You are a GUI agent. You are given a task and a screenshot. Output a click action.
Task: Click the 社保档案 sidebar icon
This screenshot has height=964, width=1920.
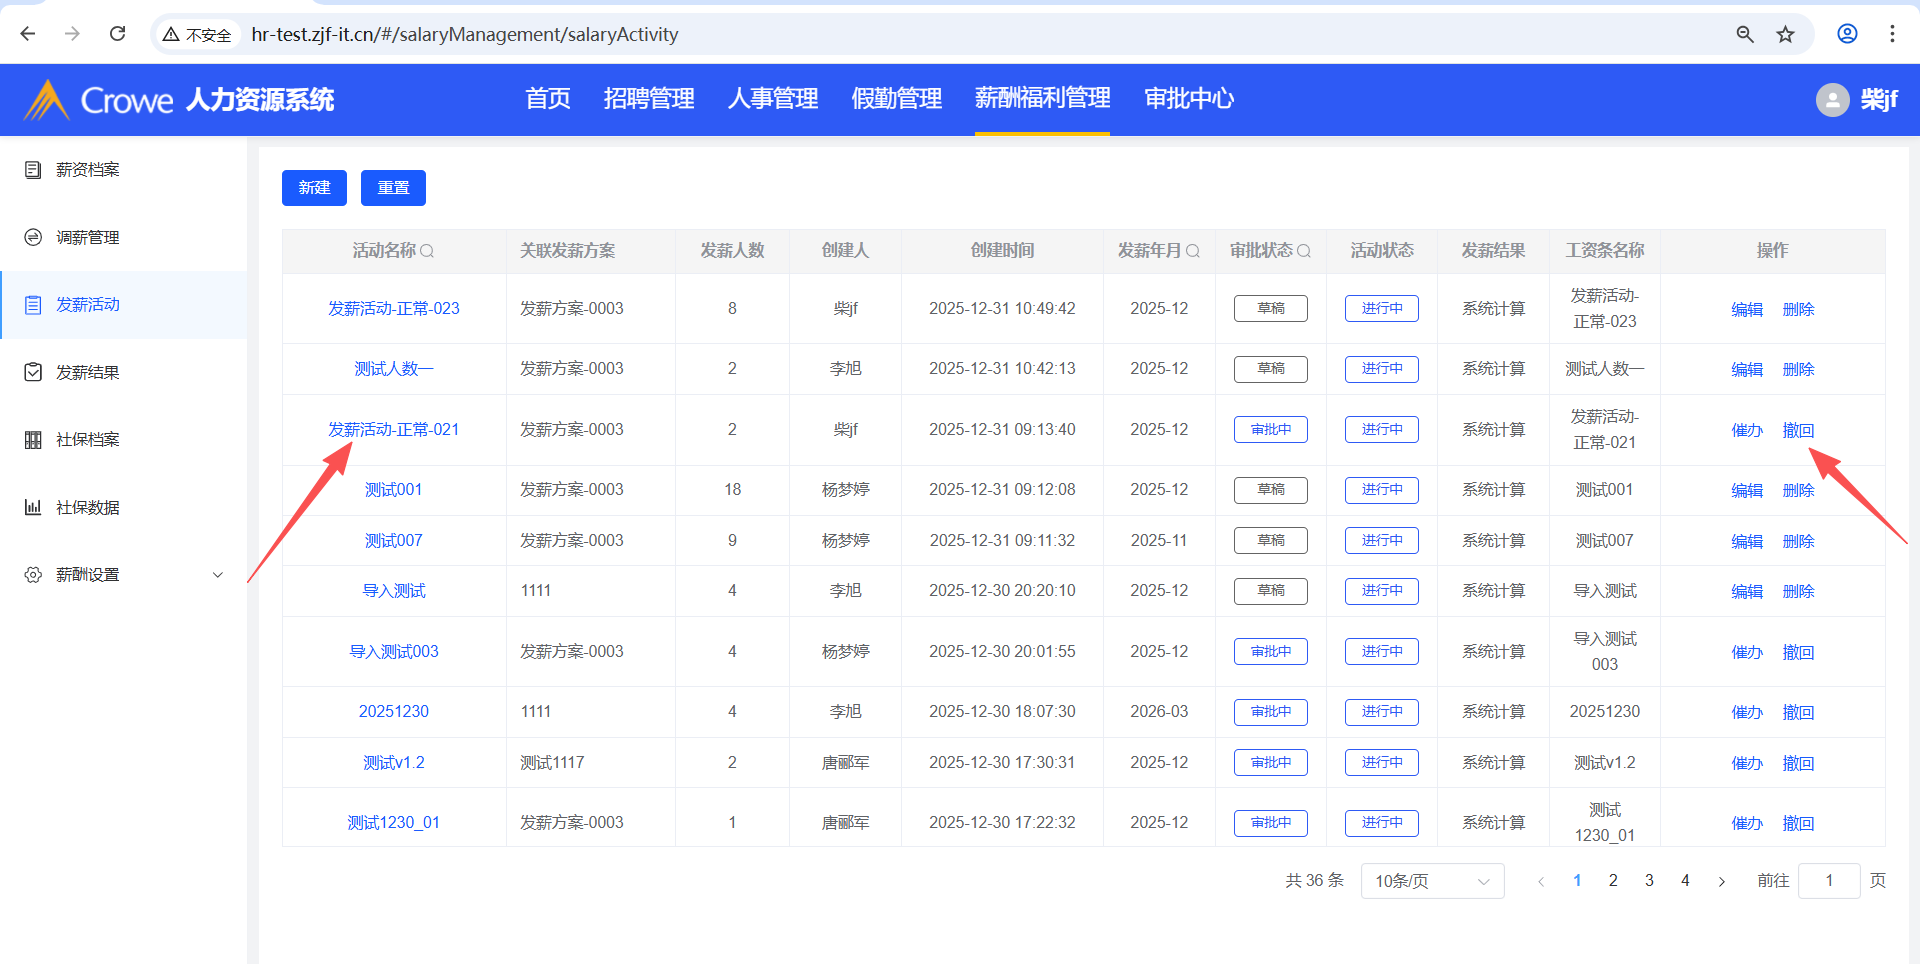(33, 440)
